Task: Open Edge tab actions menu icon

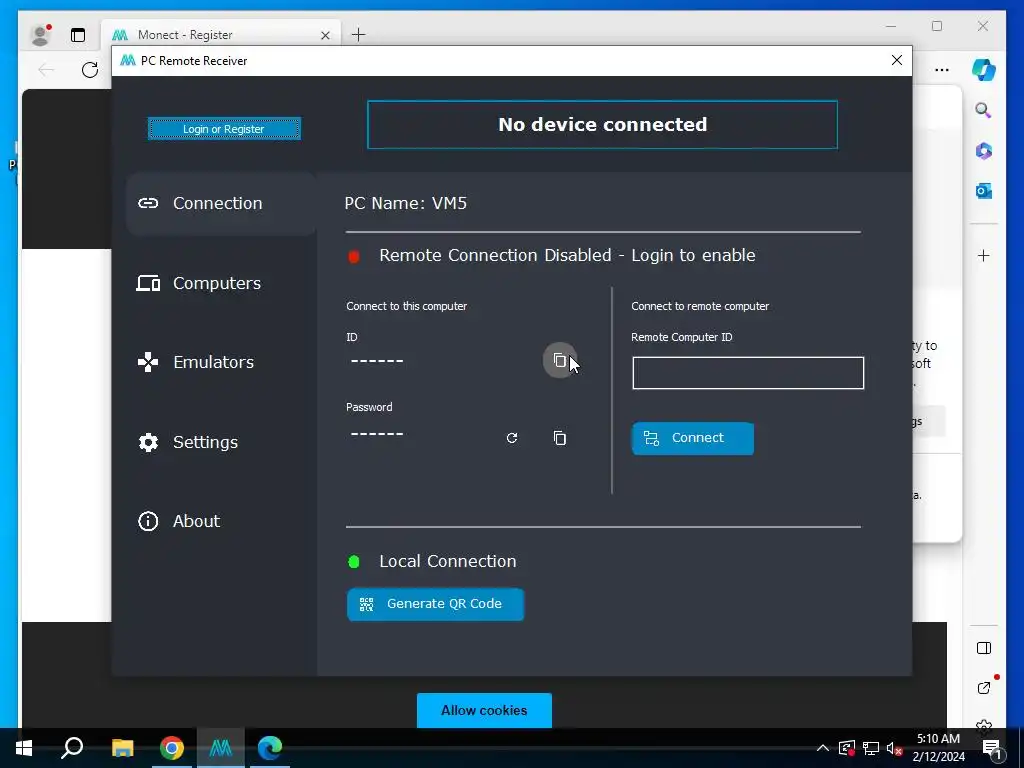Action: click(x=78, y=35)
